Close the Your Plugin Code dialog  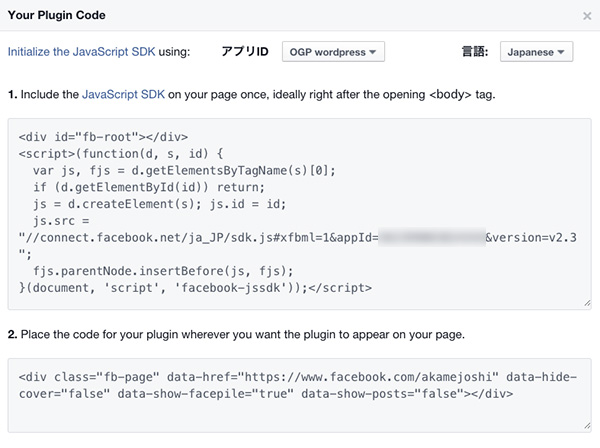tap(587, 16)
